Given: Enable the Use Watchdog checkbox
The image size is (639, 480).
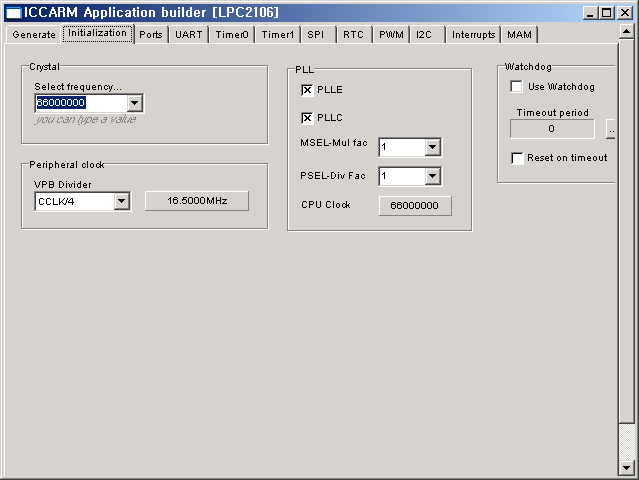Looking at the screenshot, I should tap(516, 86).
